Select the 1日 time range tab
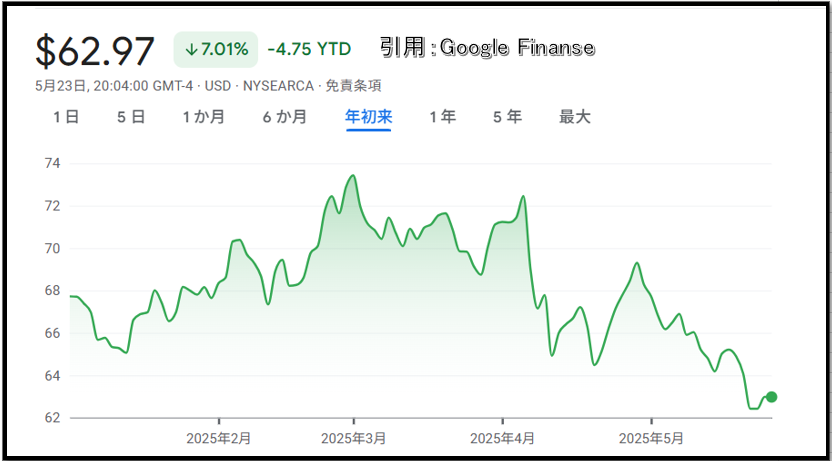Viewport: 832px width, 461px height. pos(66,117)
